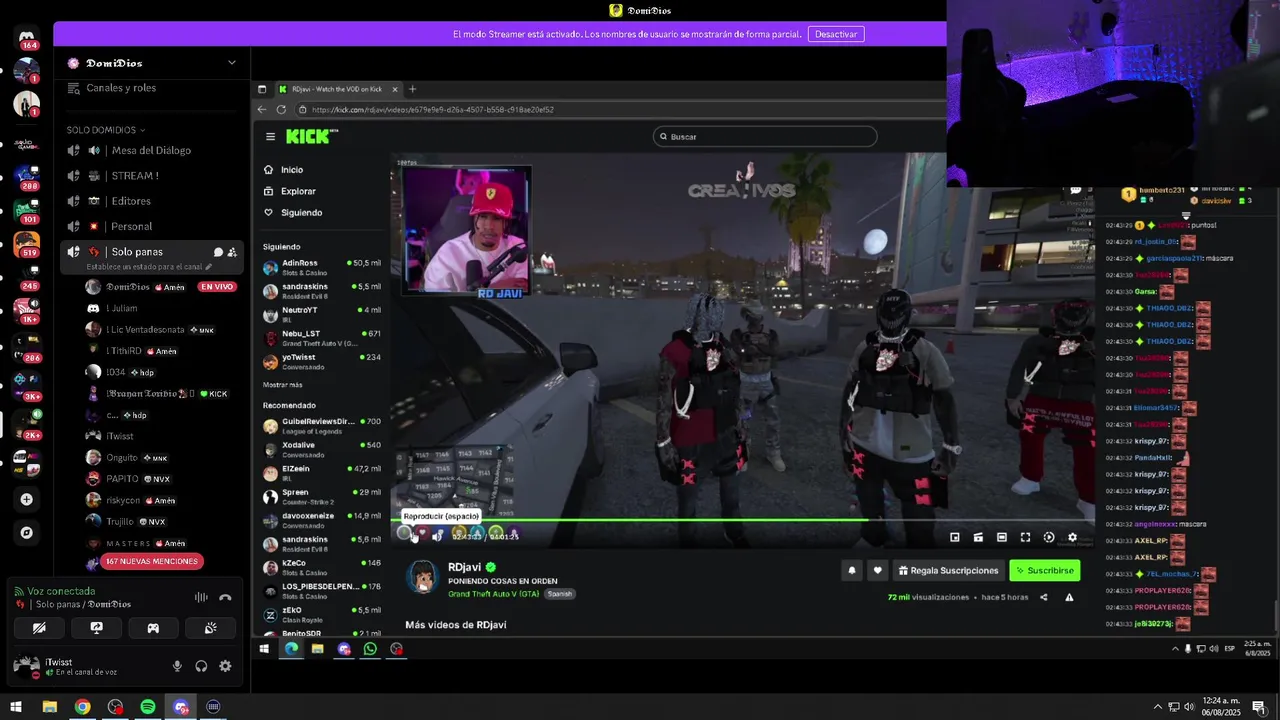
Task: Share your screen in Discord
Action: [96, 628]
